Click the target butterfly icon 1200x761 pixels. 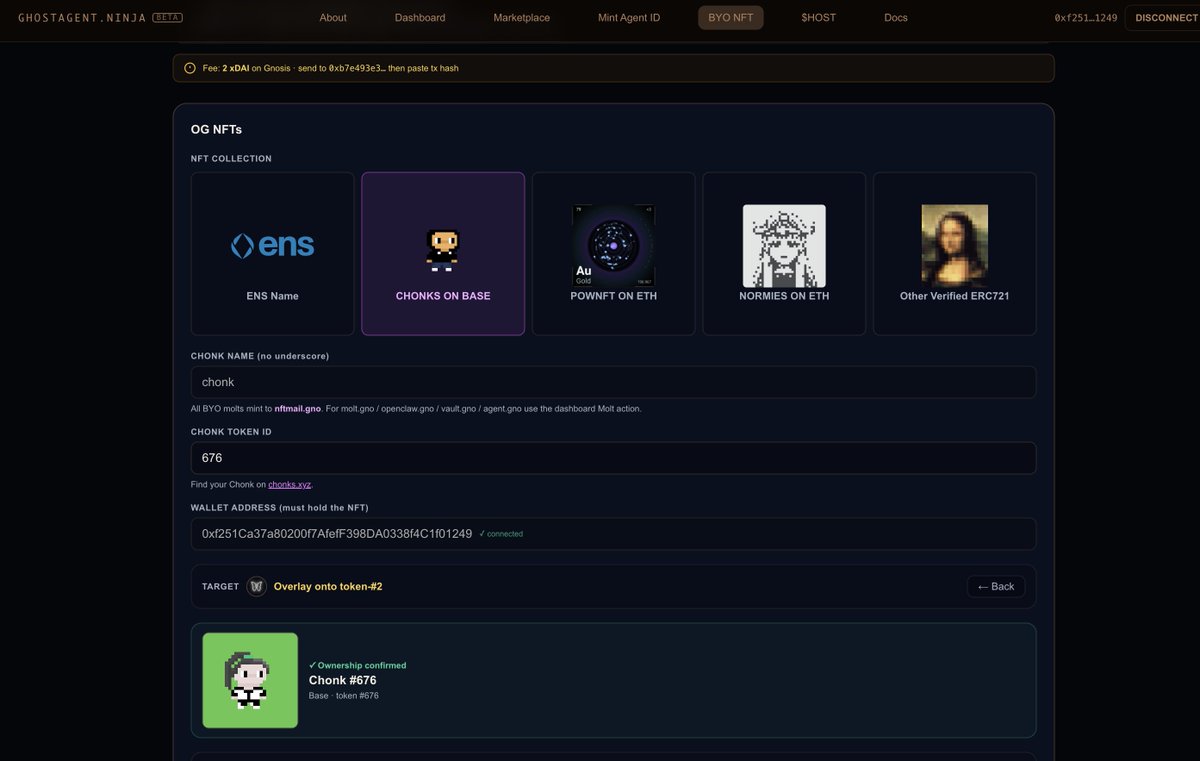tap(257, 586)
